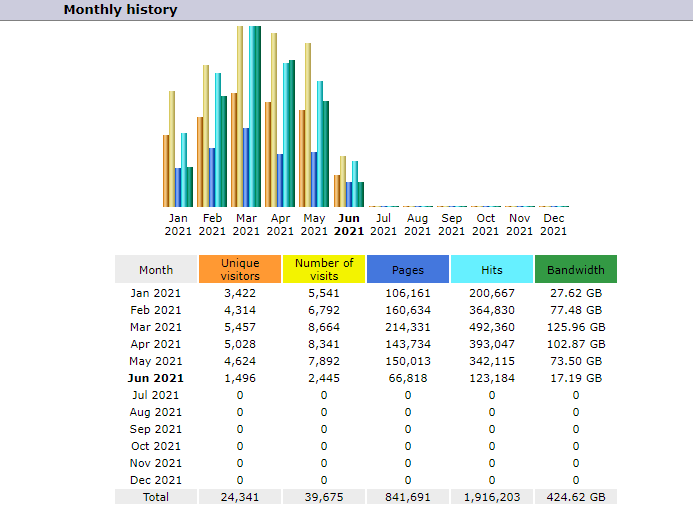Click the cyan Hits column header
This screenshot has height=514, width=693.
pyautogui.click(x=491, y=269)
